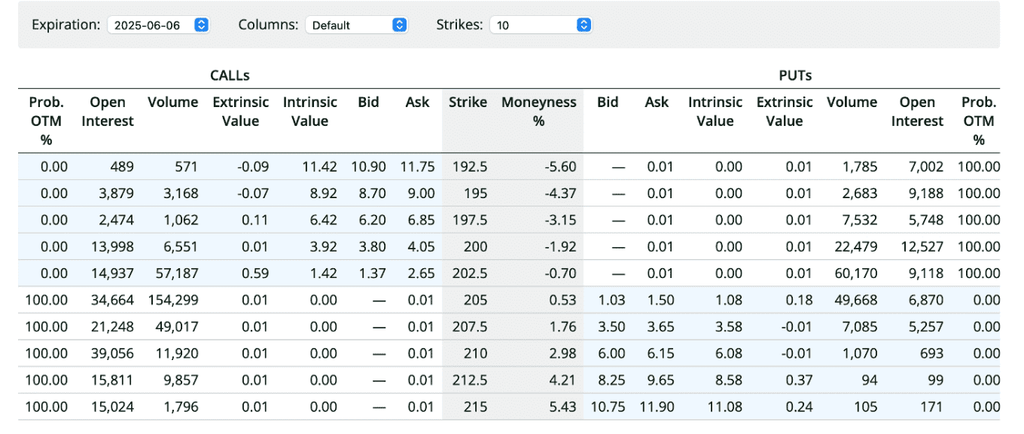The height and width of the screenshot is (434, 1024).
Task: Click put ask price 1.50
Action: 661,300
